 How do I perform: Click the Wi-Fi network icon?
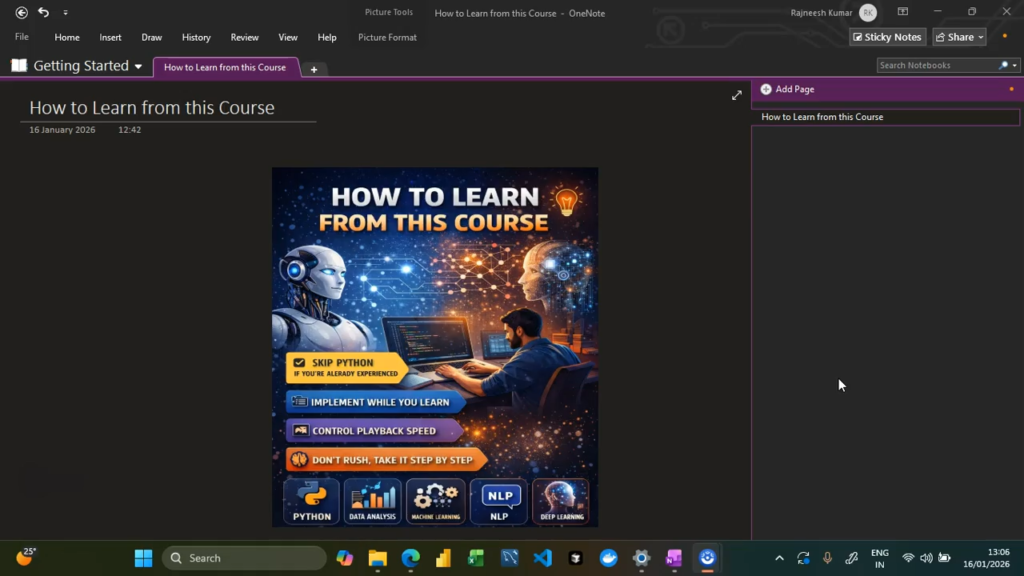pyautogui.click(x=908, y=558)
